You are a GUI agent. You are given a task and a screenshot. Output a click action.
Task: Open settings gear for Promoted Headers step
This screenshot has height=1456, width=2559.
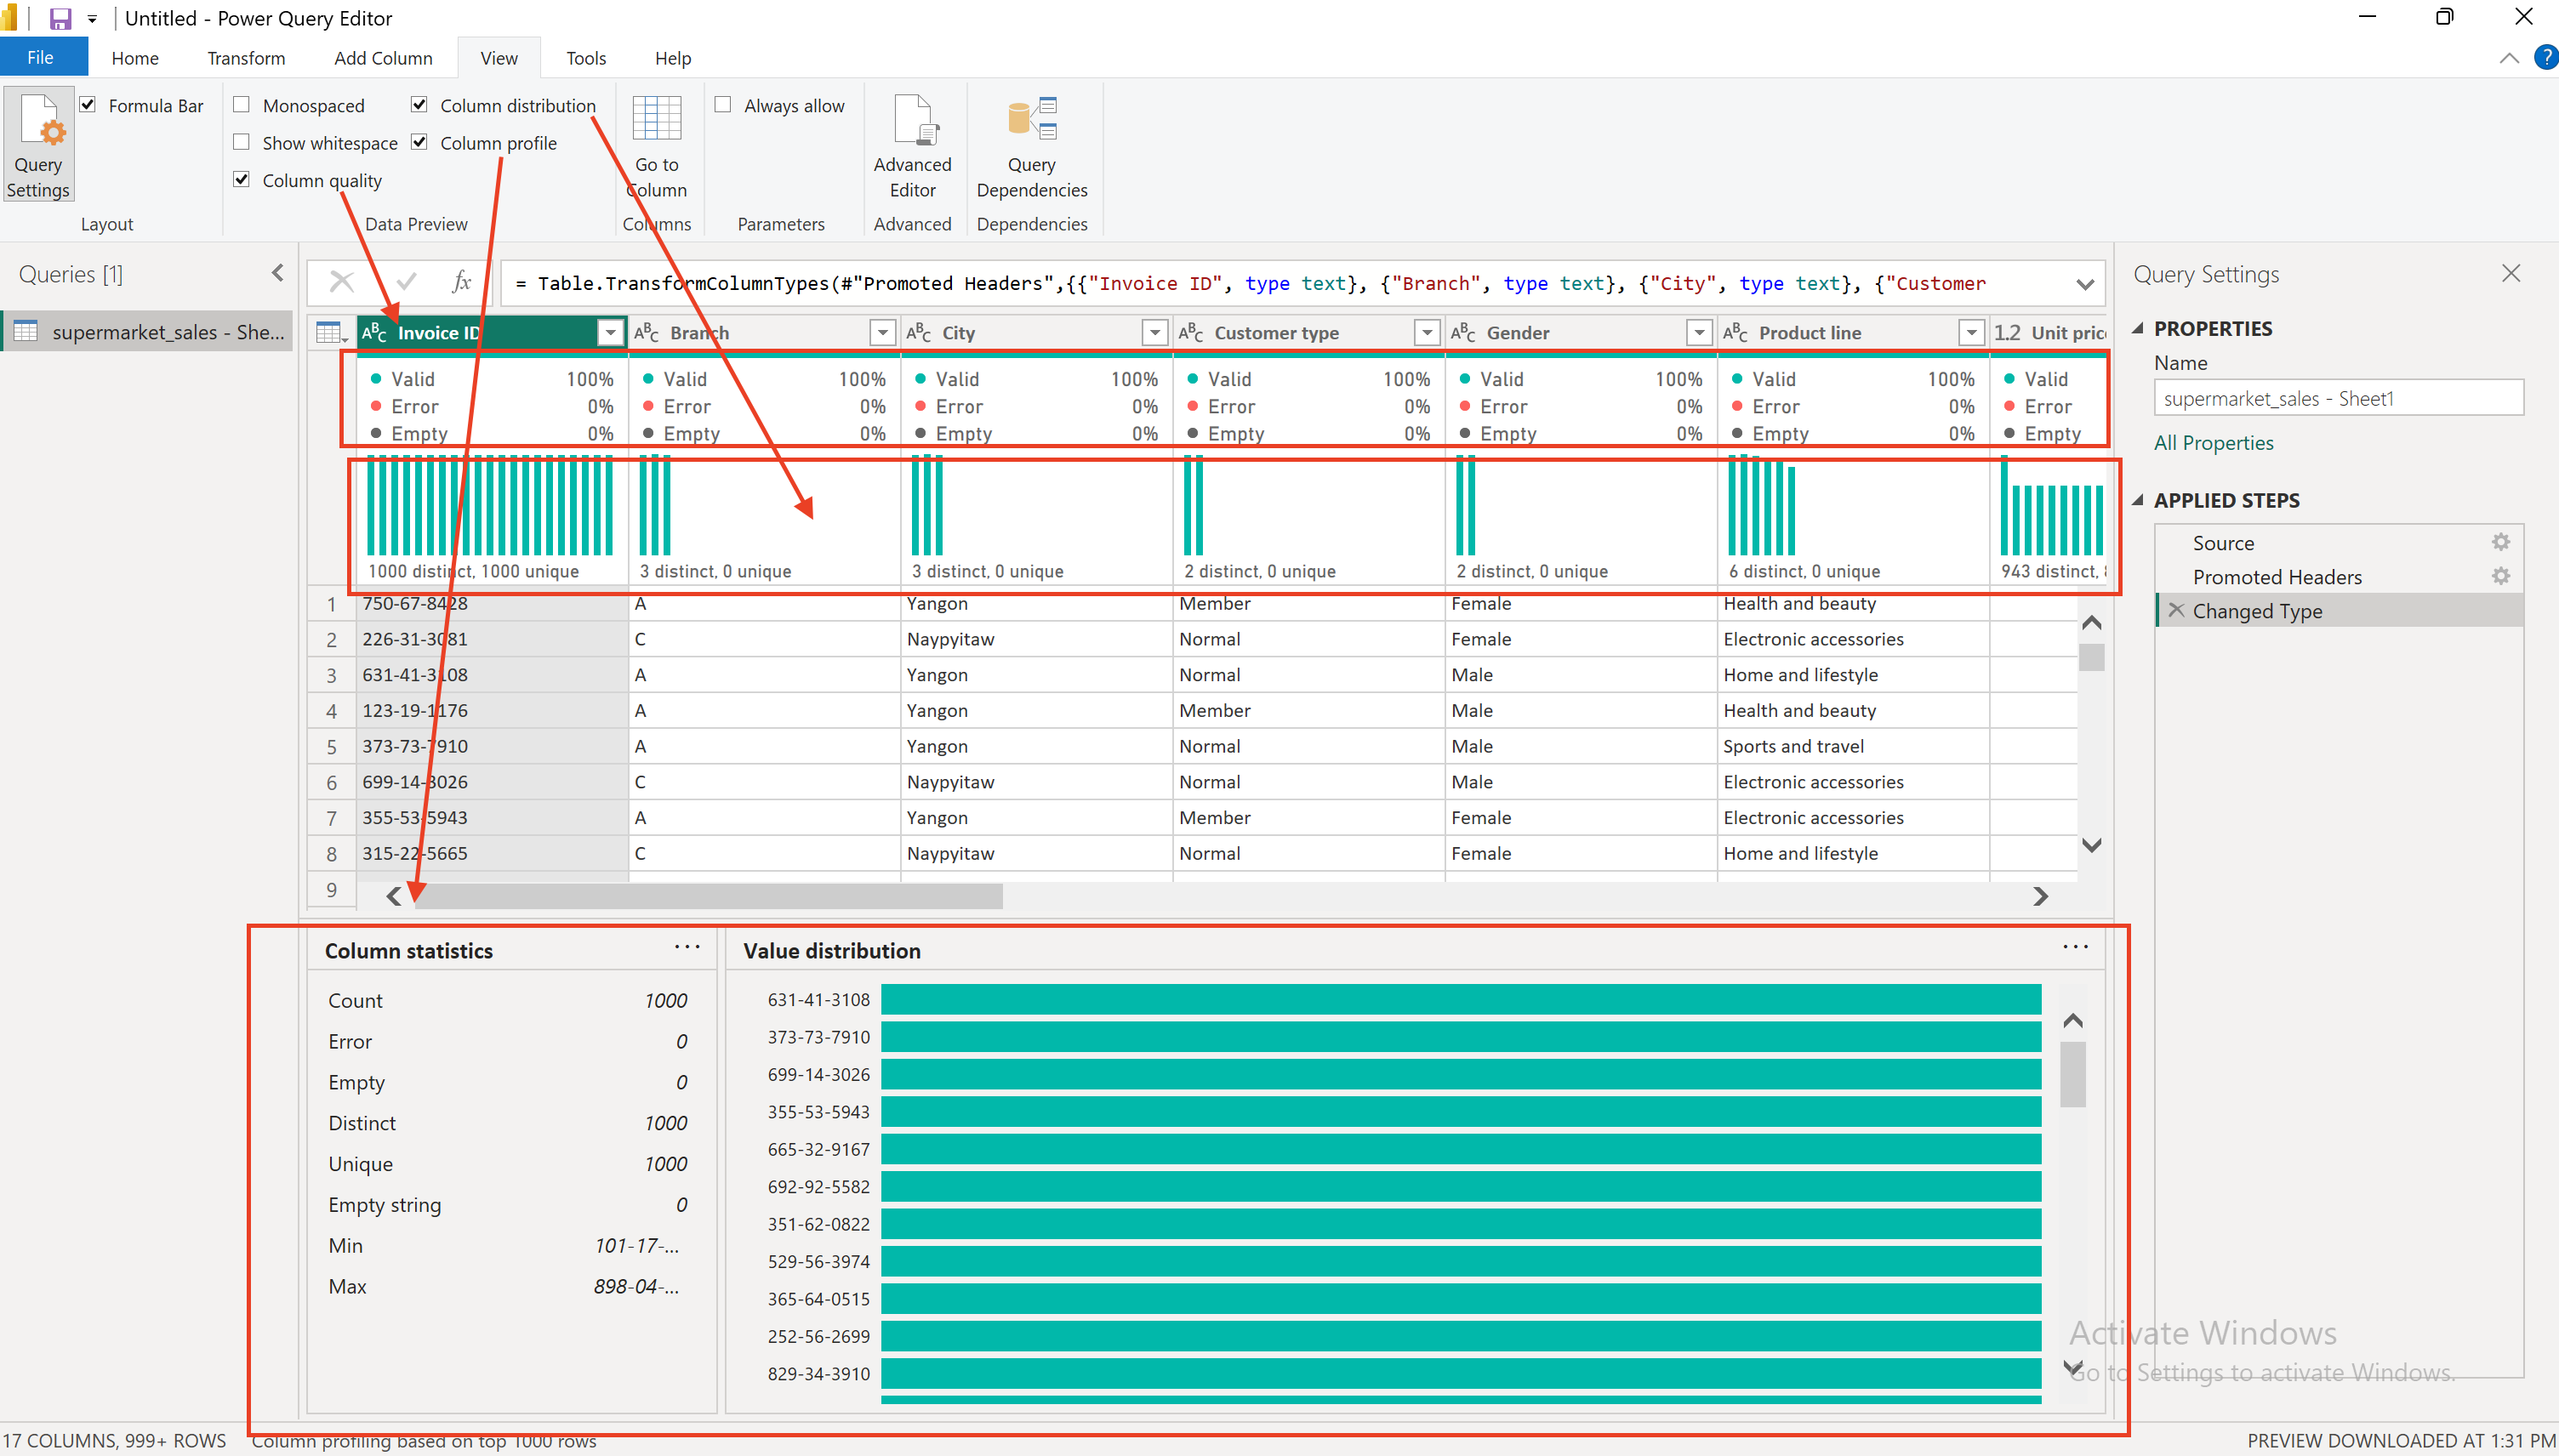pos(2501,576)
